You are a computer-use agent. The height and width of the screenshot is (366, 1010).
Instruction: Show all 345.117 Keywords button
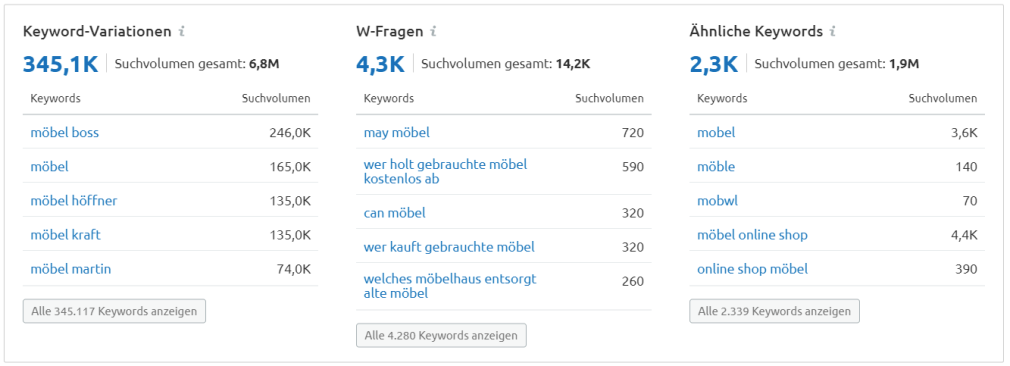pyautogui.click(x=114, y=311)
